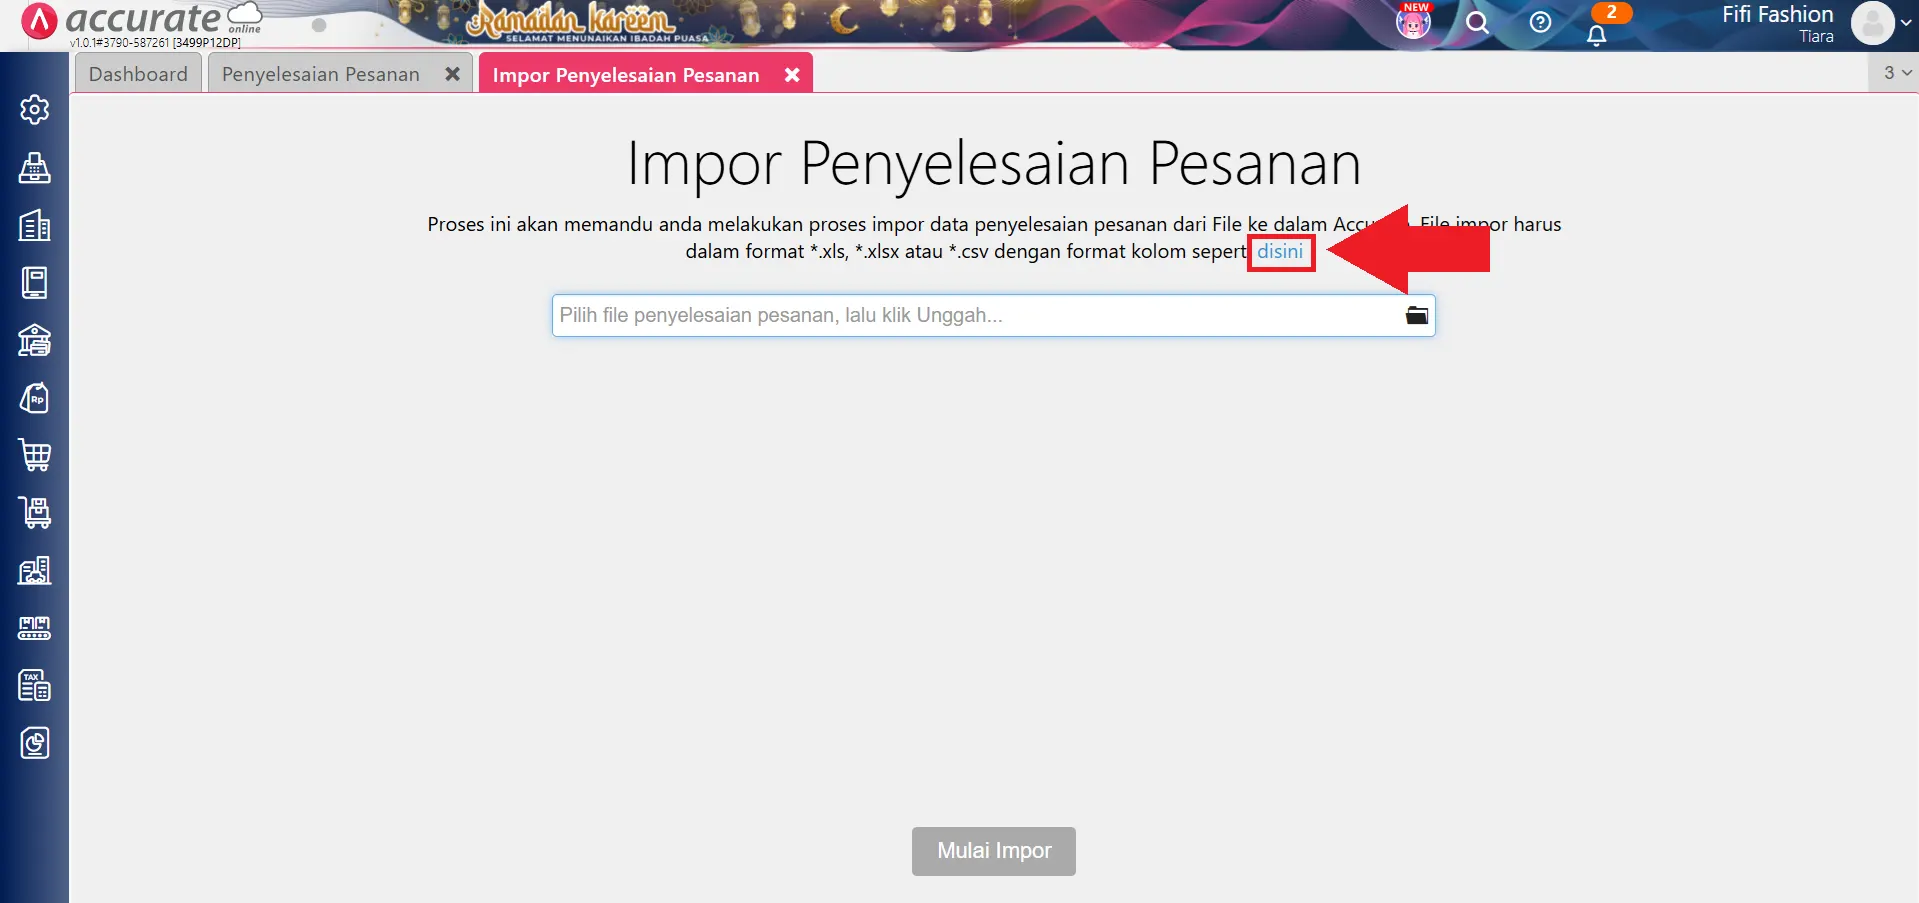This screenshot has height=903, width=1919.
Task: Close the Penyelesaian Pesanan tab
Action: pyautogui.click(x=452, y=72)
